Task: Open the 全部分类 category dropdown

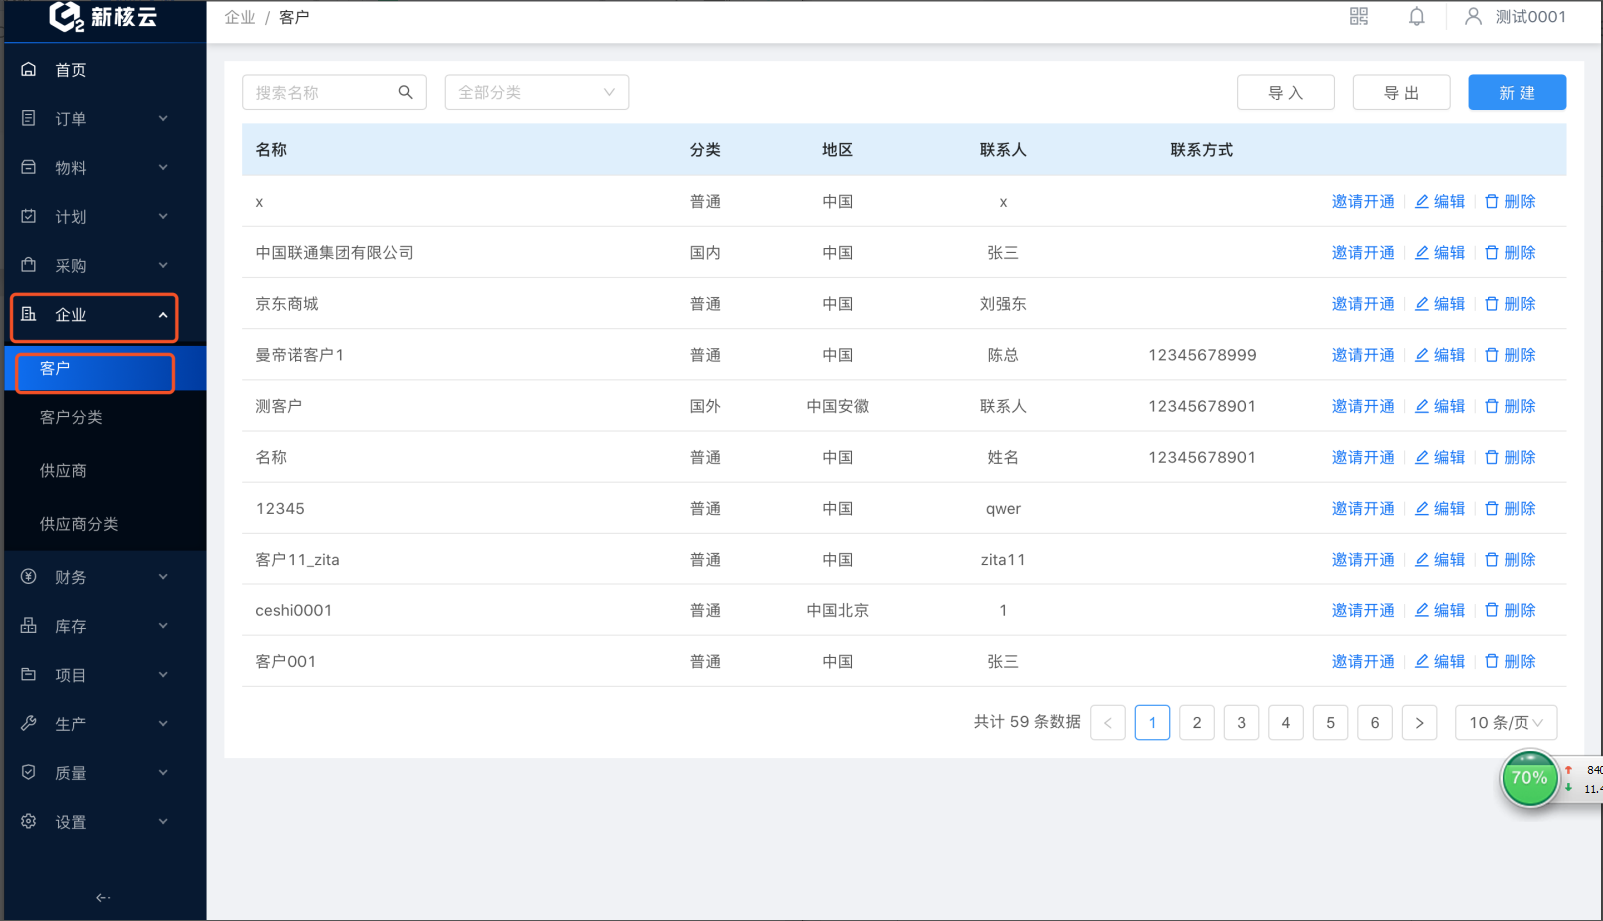Action: click(x=537, y=92)
